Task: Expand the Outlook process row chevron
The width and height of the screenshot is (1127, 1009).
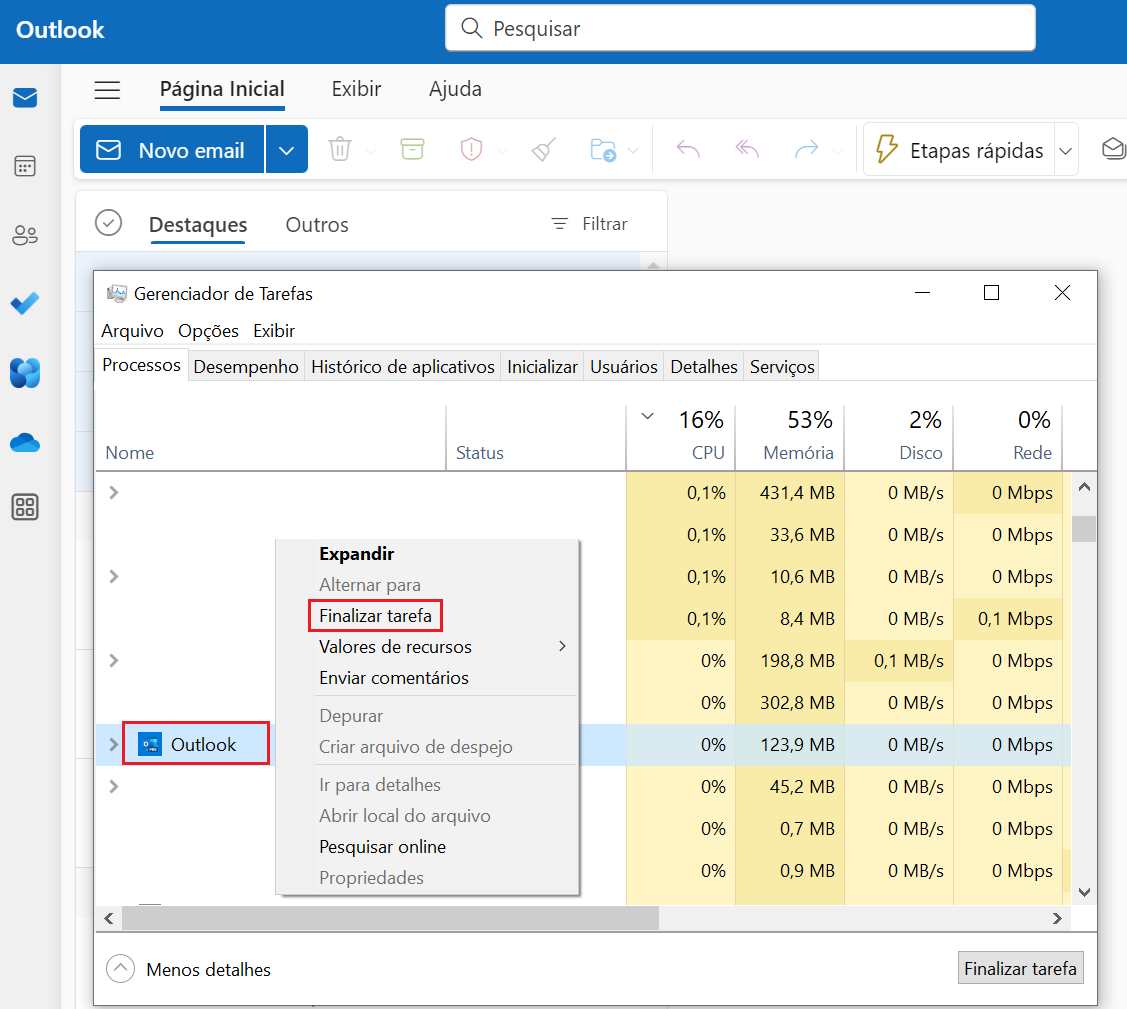Action: point(114,745)
